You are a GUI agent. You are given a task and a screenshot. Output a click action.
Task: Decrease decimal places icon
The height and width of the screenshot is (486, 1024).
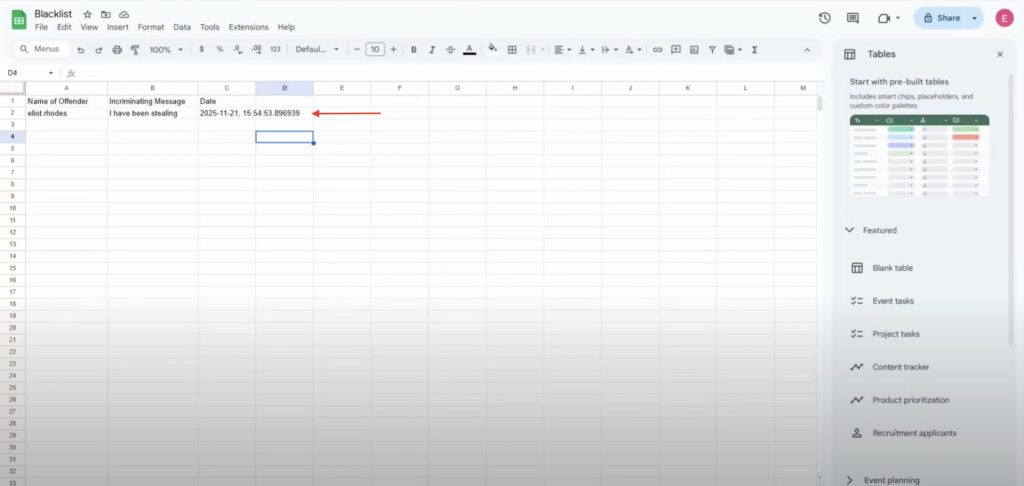[x=238, y=49]
